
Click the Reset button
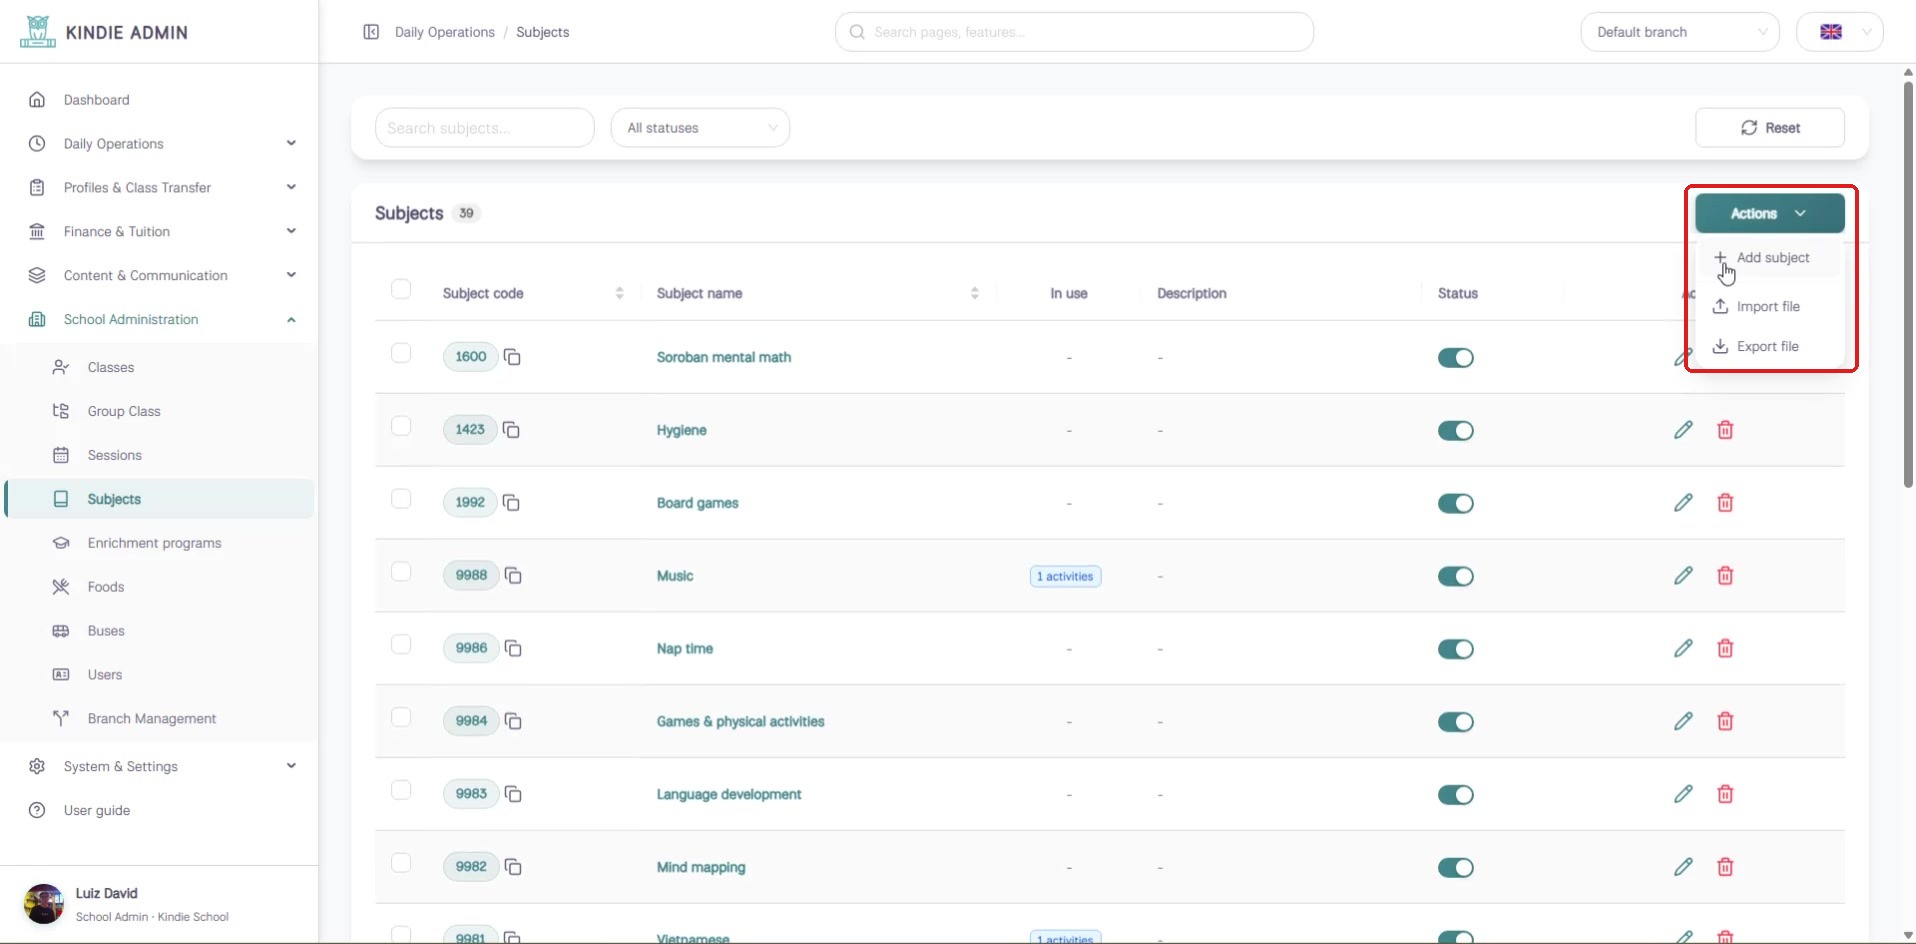coord(1770,128)
